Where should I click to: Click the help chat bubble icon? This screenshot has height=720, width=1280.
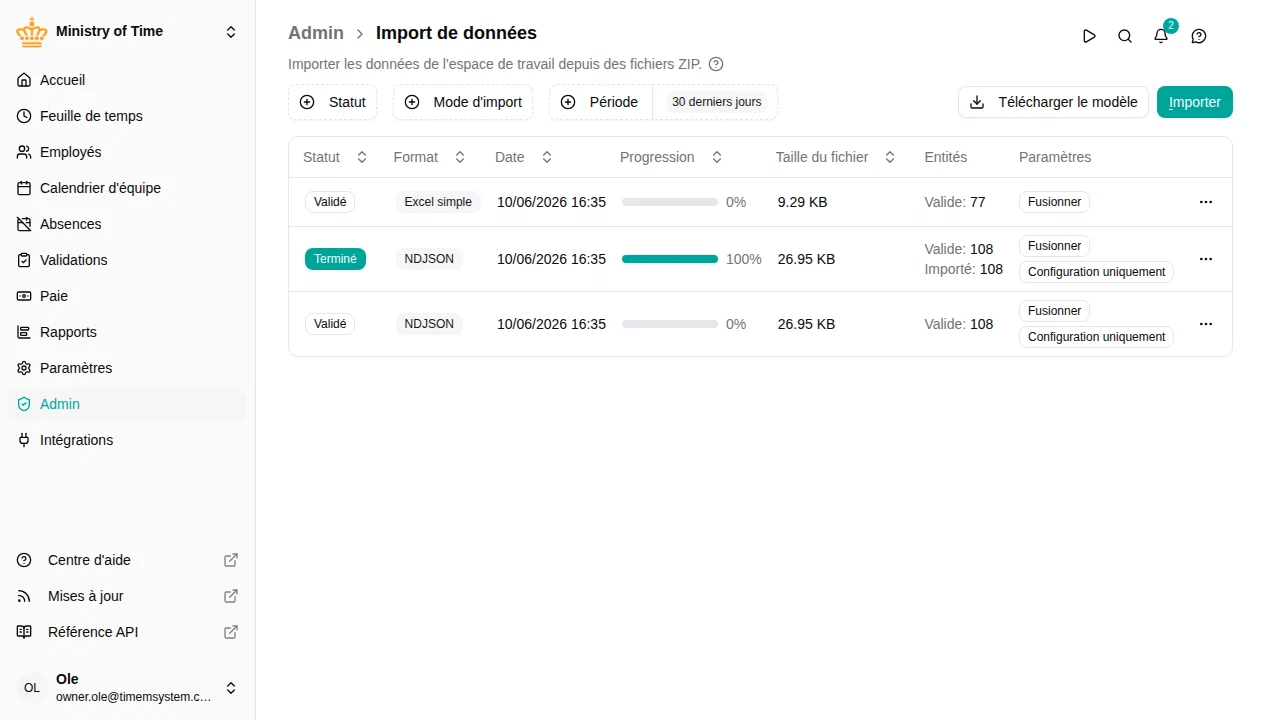point(1199,36)
